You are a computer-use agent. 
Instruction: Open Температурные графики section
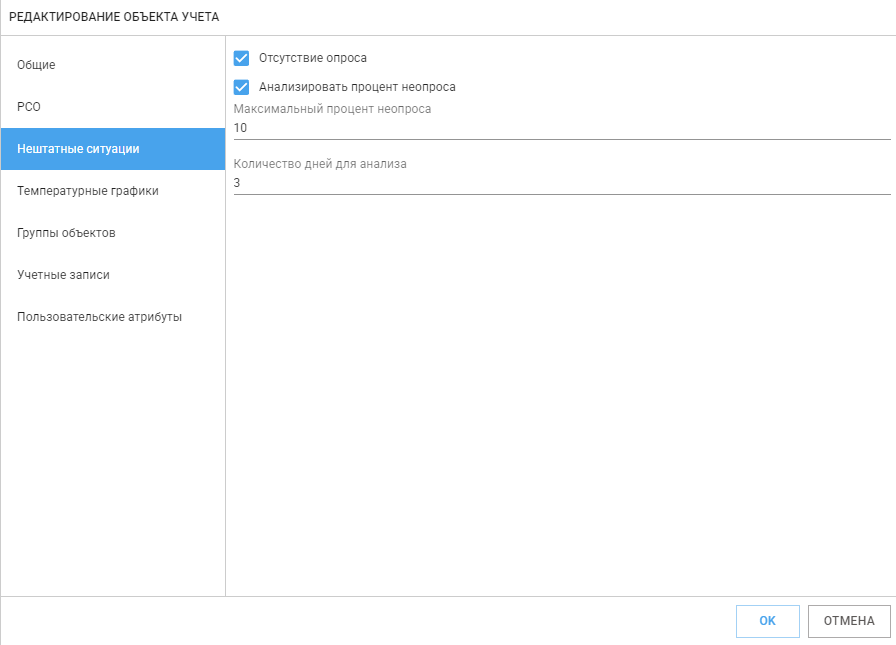point(113,191)
